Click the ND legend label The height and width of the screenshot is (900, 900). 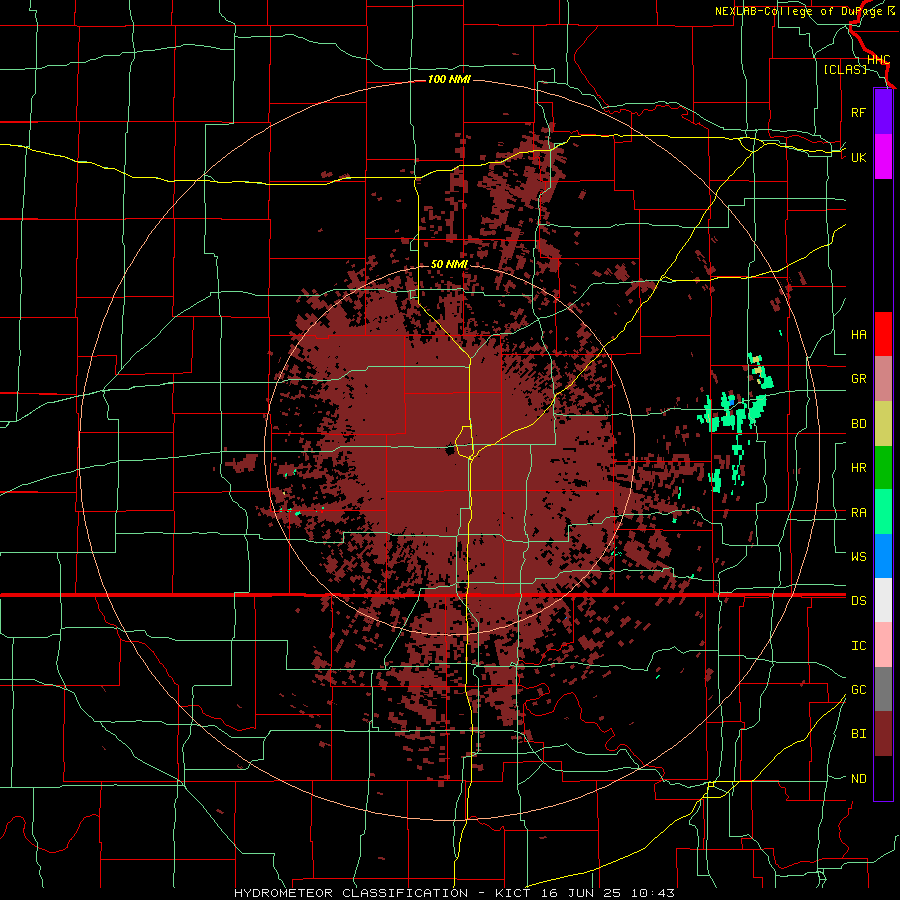coord(859,779)
